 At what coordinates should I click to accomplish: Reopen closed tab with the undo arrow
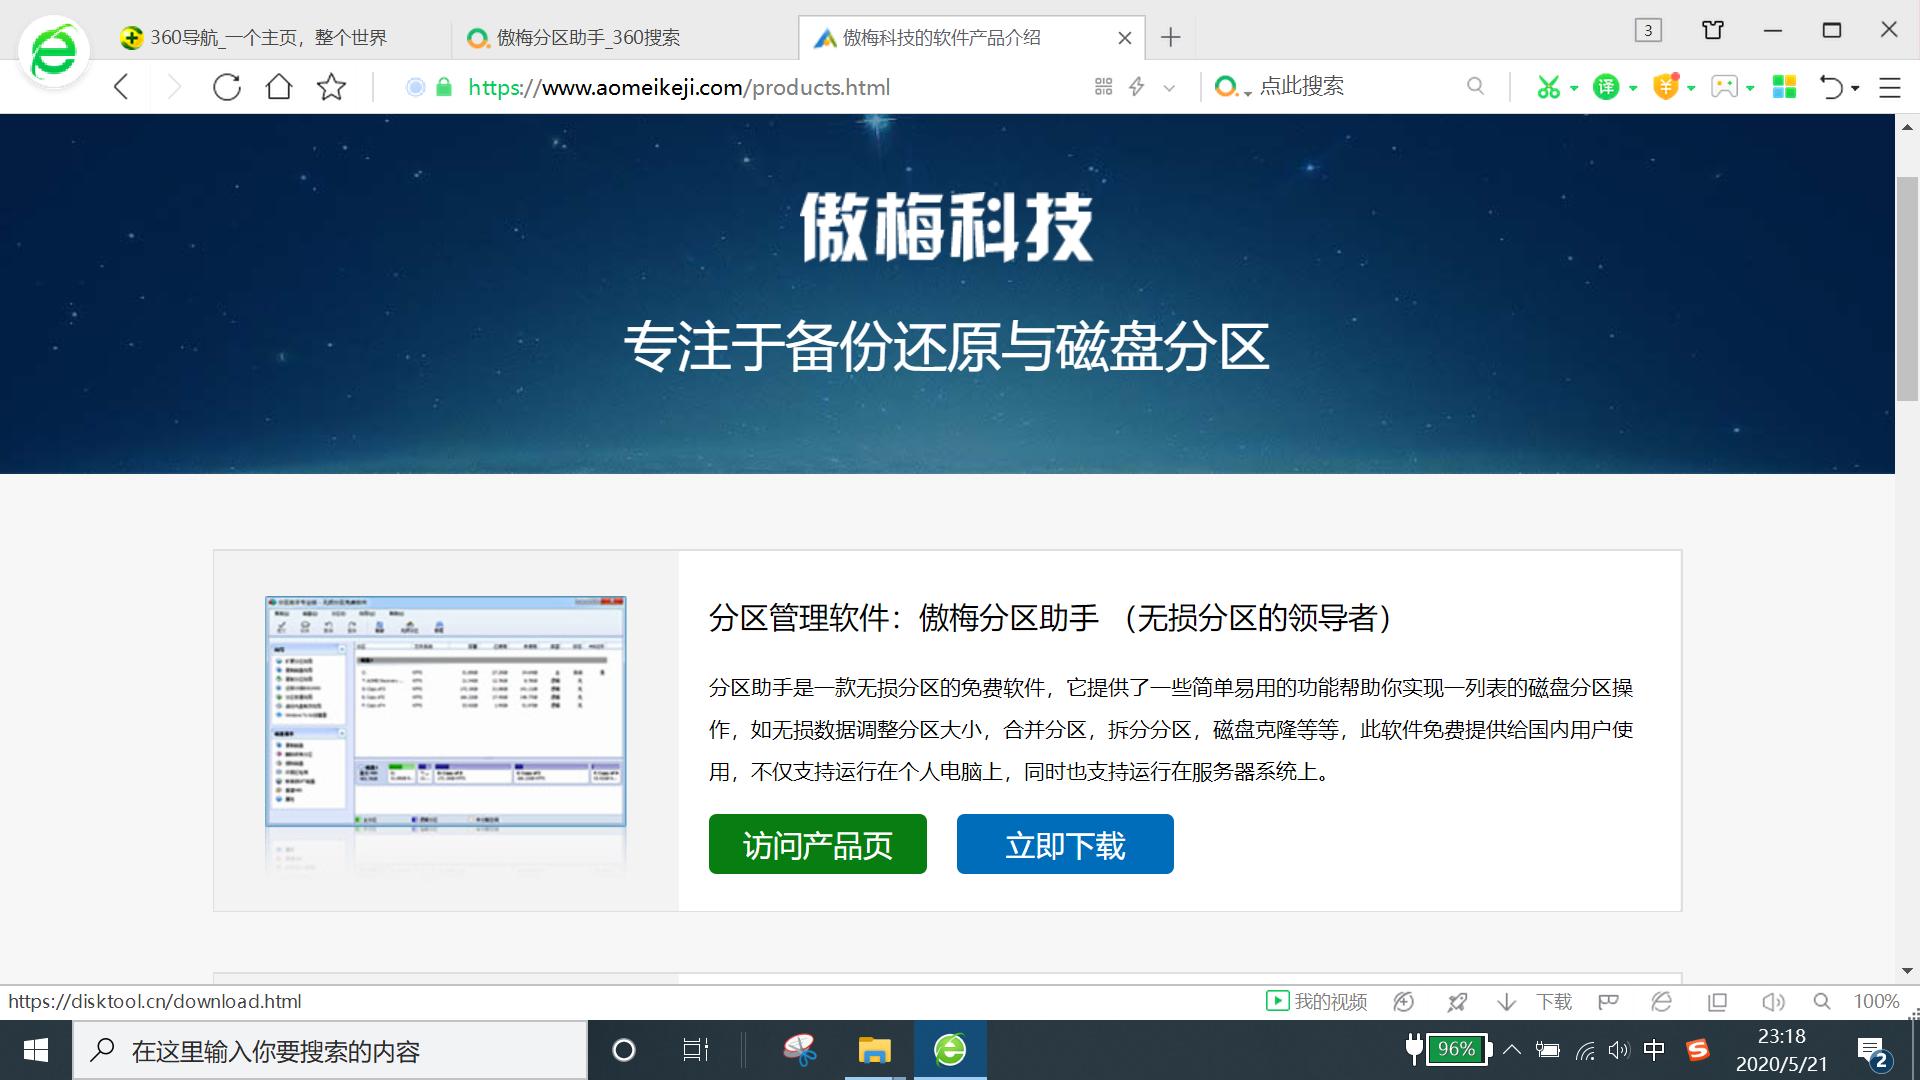(1833, 87)
